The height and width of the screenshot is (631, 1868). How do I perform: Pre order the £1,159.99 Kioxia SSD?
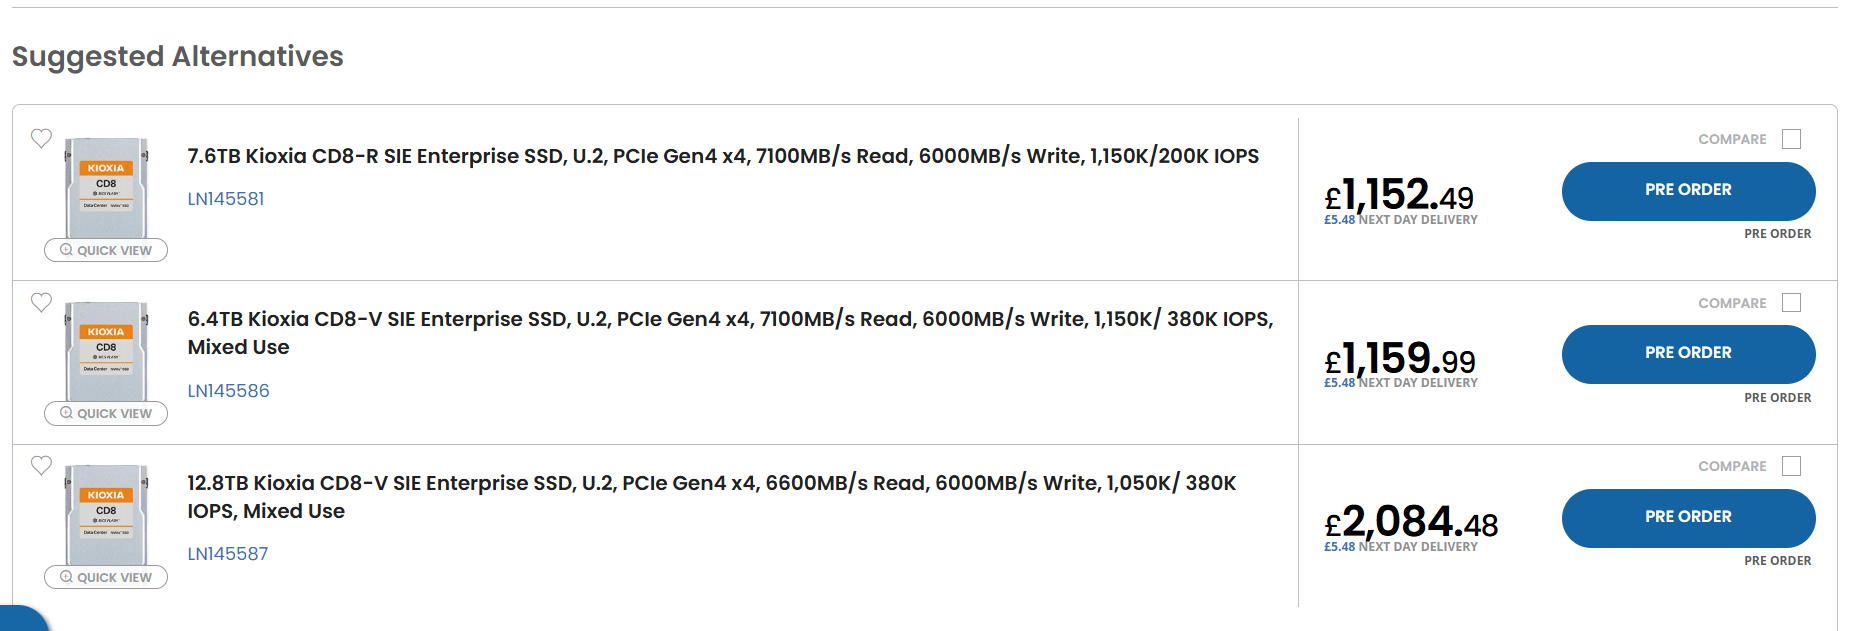click(1688, 353)
